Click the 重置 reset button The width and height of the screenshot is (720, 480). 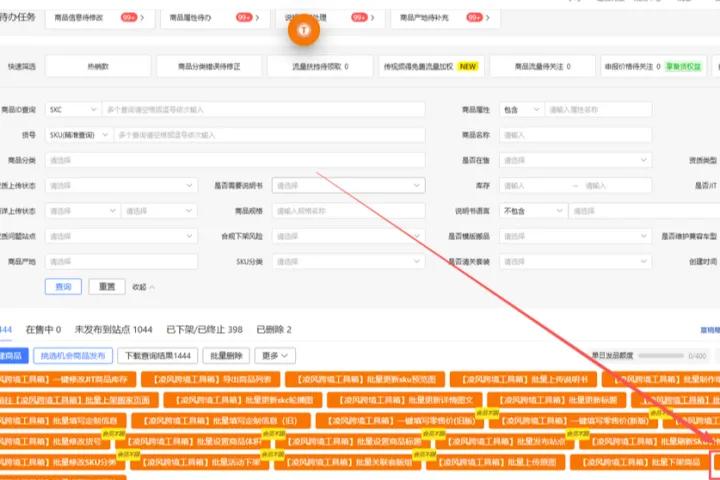point(107,286)
